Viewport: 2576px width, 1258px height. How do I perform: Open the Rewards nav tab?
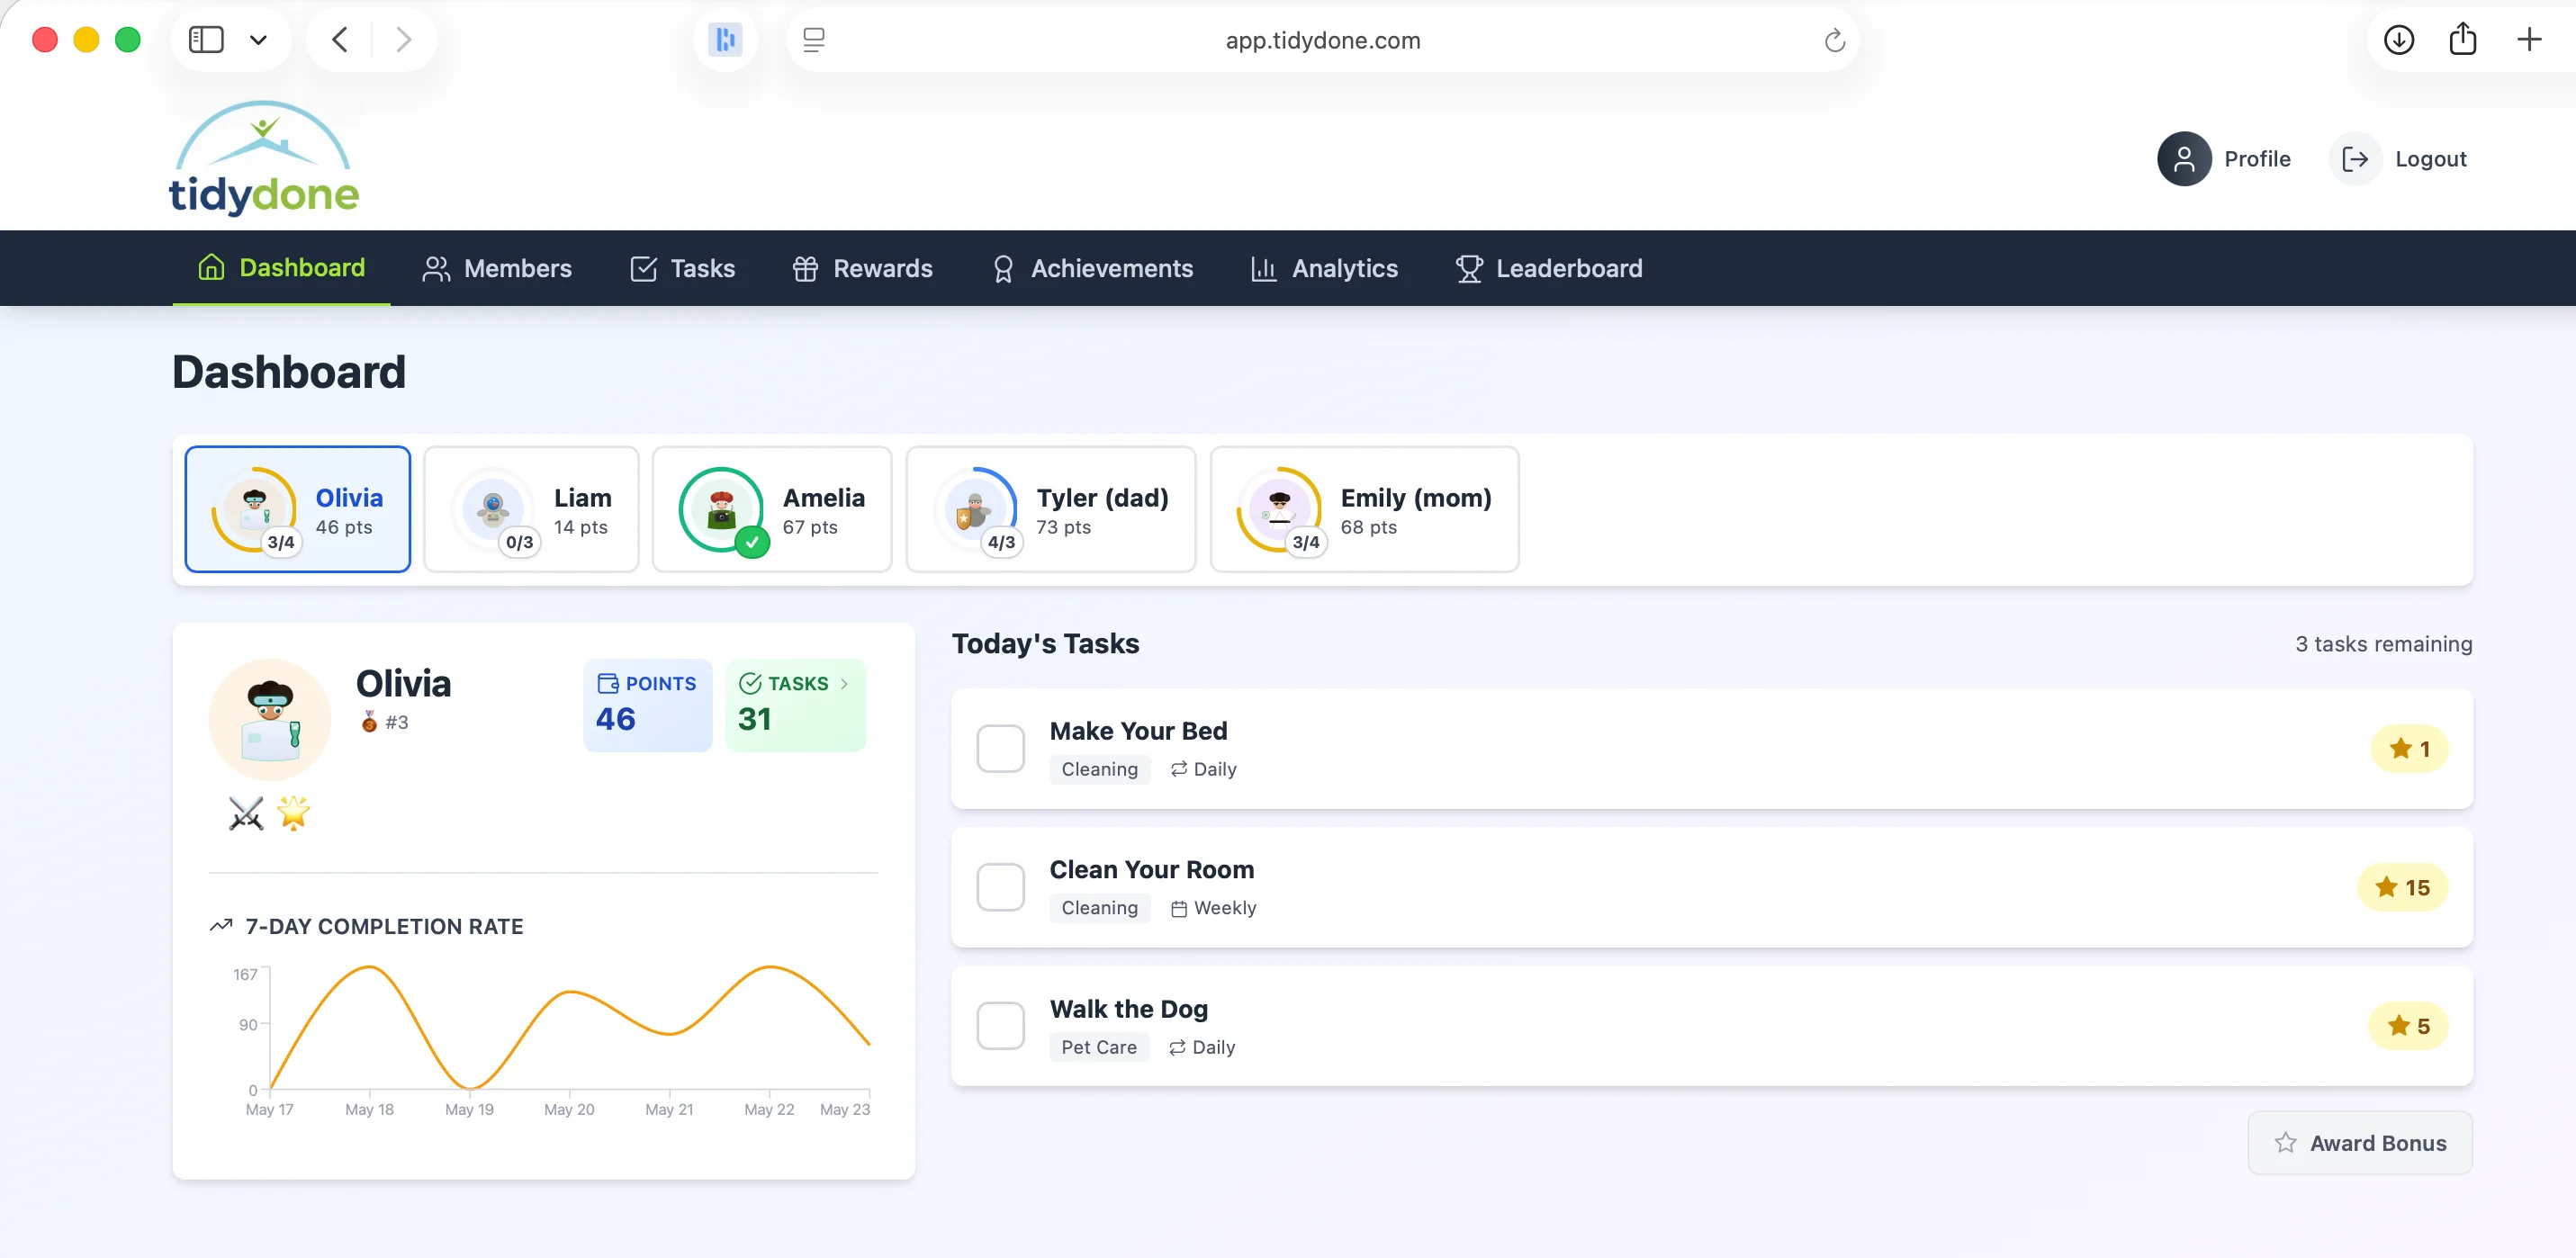[x=862, y=268]
